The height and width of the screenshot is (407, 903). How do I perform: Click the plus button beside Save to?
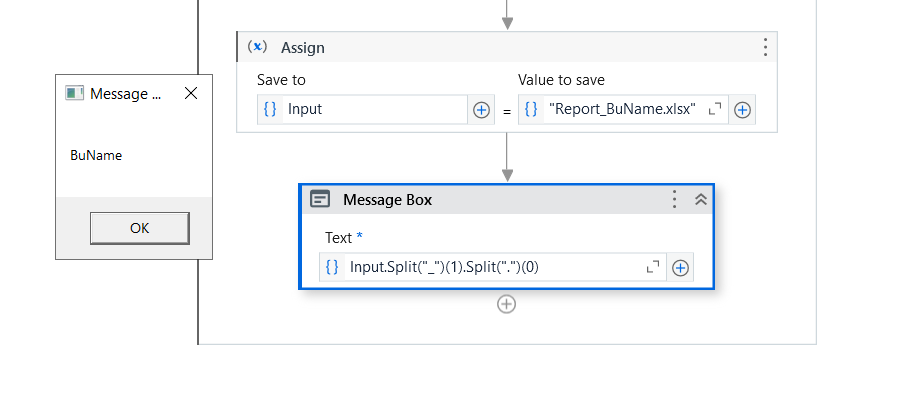click(x=481, y=110)
